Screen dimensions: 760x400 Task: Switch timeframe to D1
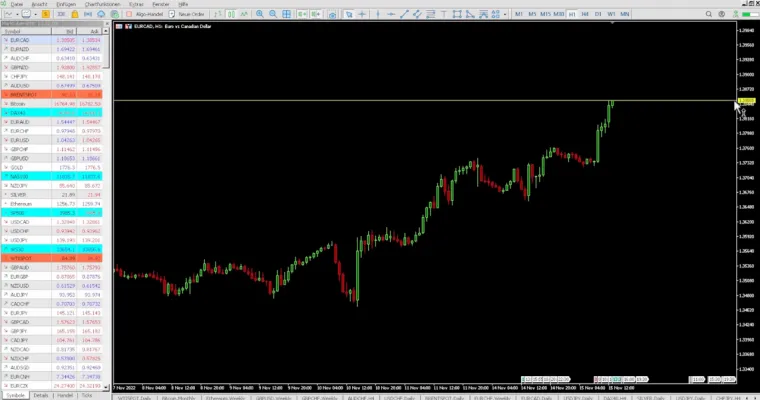[598, 14]
